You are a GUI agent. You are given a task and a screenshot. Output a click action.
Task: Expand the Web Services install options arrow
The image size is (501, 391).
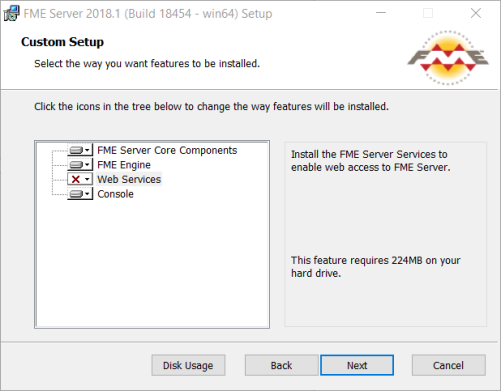coord(87,179)
